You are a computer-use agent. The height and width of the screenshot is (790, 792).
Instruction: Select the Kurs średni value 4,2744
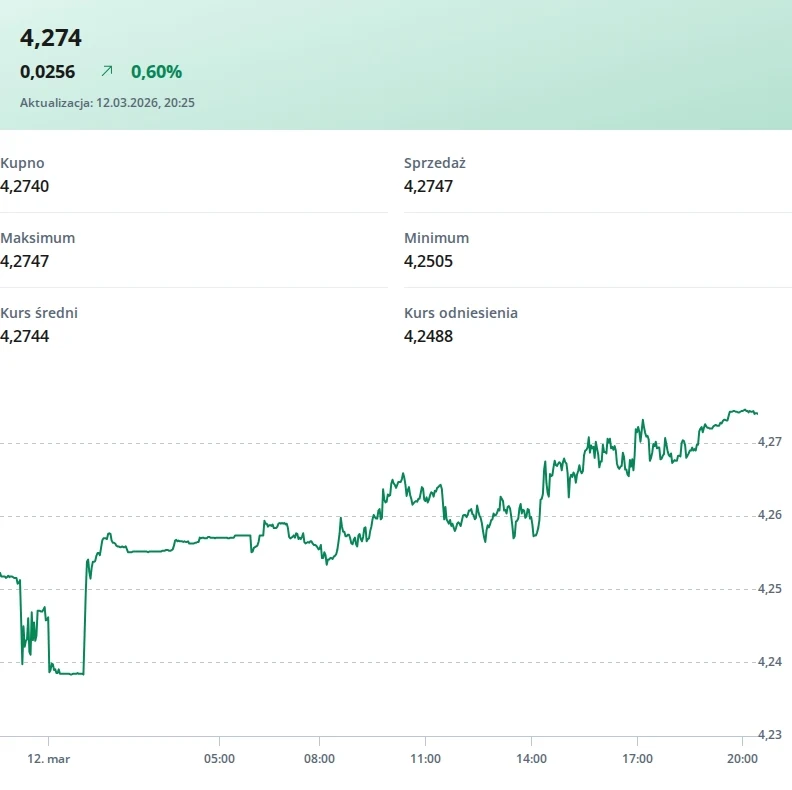[25, 336]
